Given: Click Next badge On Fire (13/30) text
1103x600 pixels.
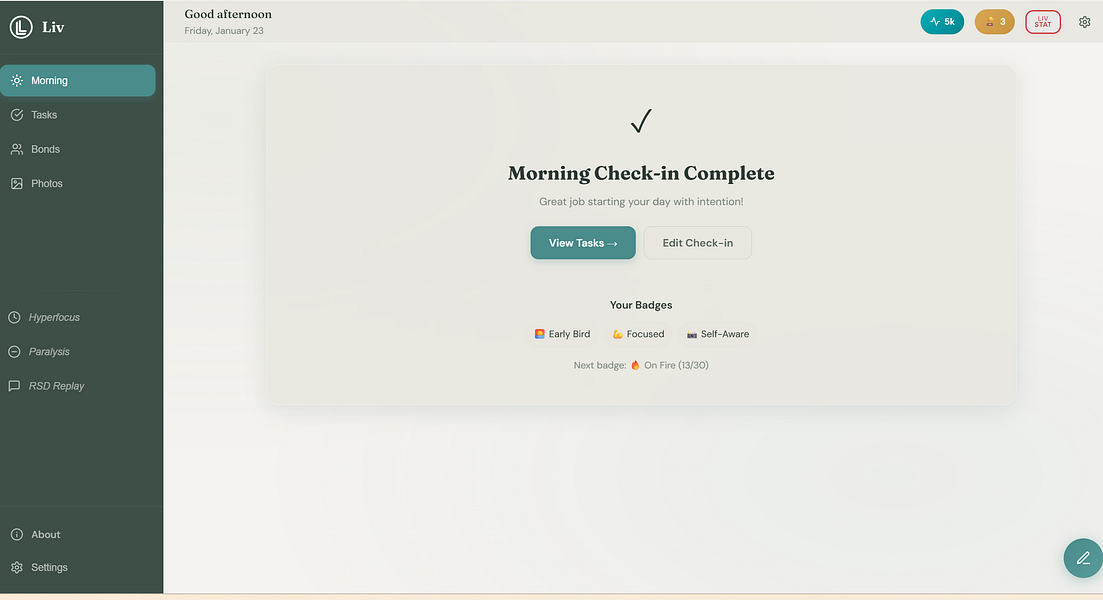Looking at the screenshot, I should point(641,365).
